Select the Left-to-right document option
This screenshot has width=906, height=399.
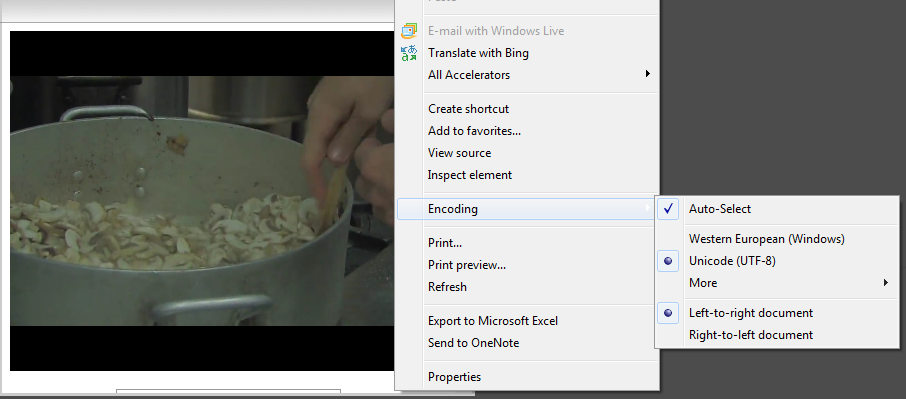(x=751, y=313)
